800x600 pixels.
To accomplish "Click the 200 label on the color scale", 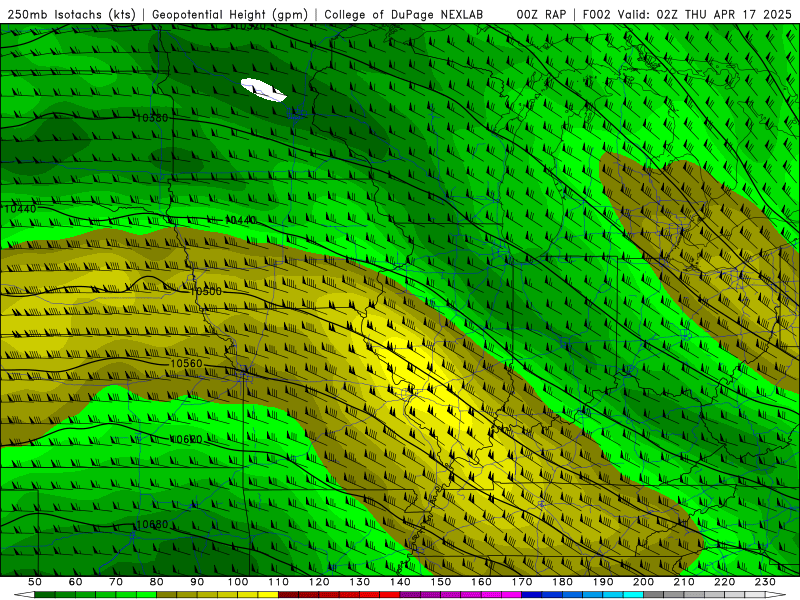I will coord(644,582).
